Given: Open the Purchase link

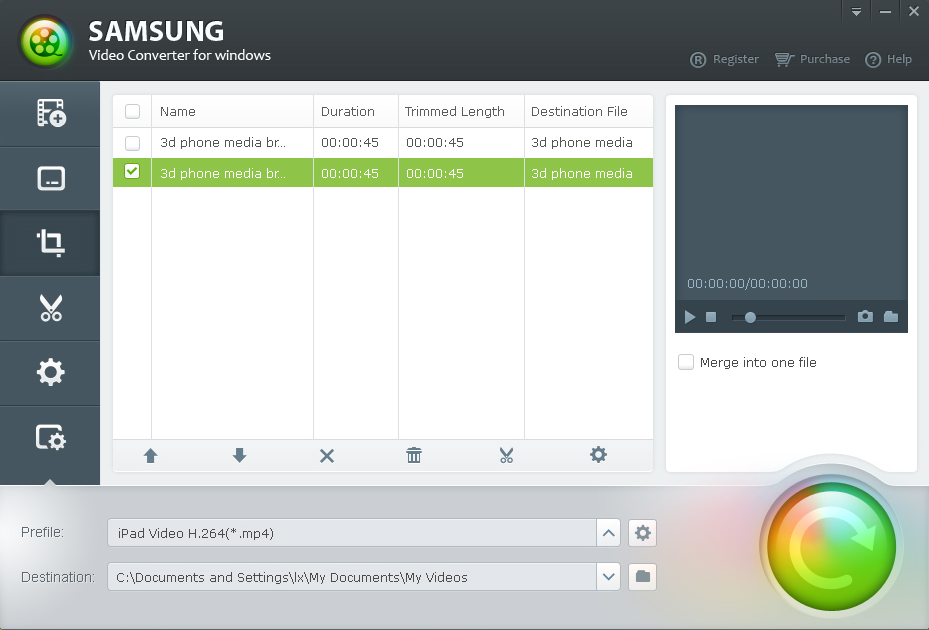Looking at the screenshot, I should point(812,59).
